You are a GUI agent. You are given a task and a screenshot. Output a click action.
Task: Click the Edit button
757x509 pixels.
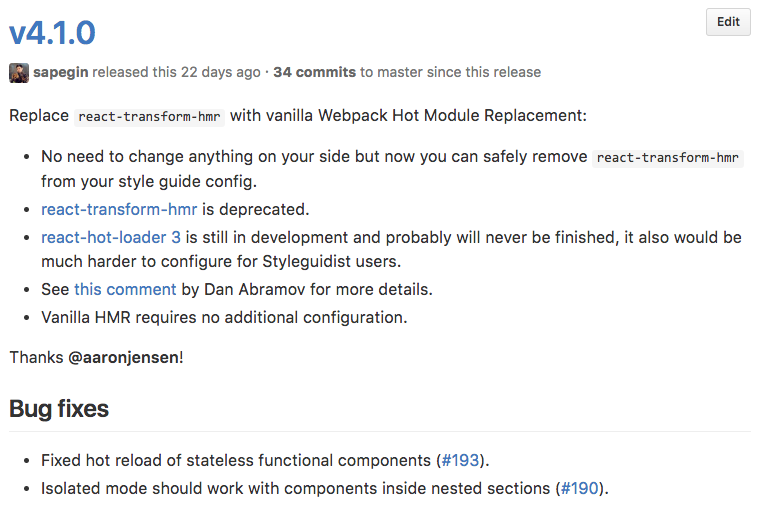[728, 22]
